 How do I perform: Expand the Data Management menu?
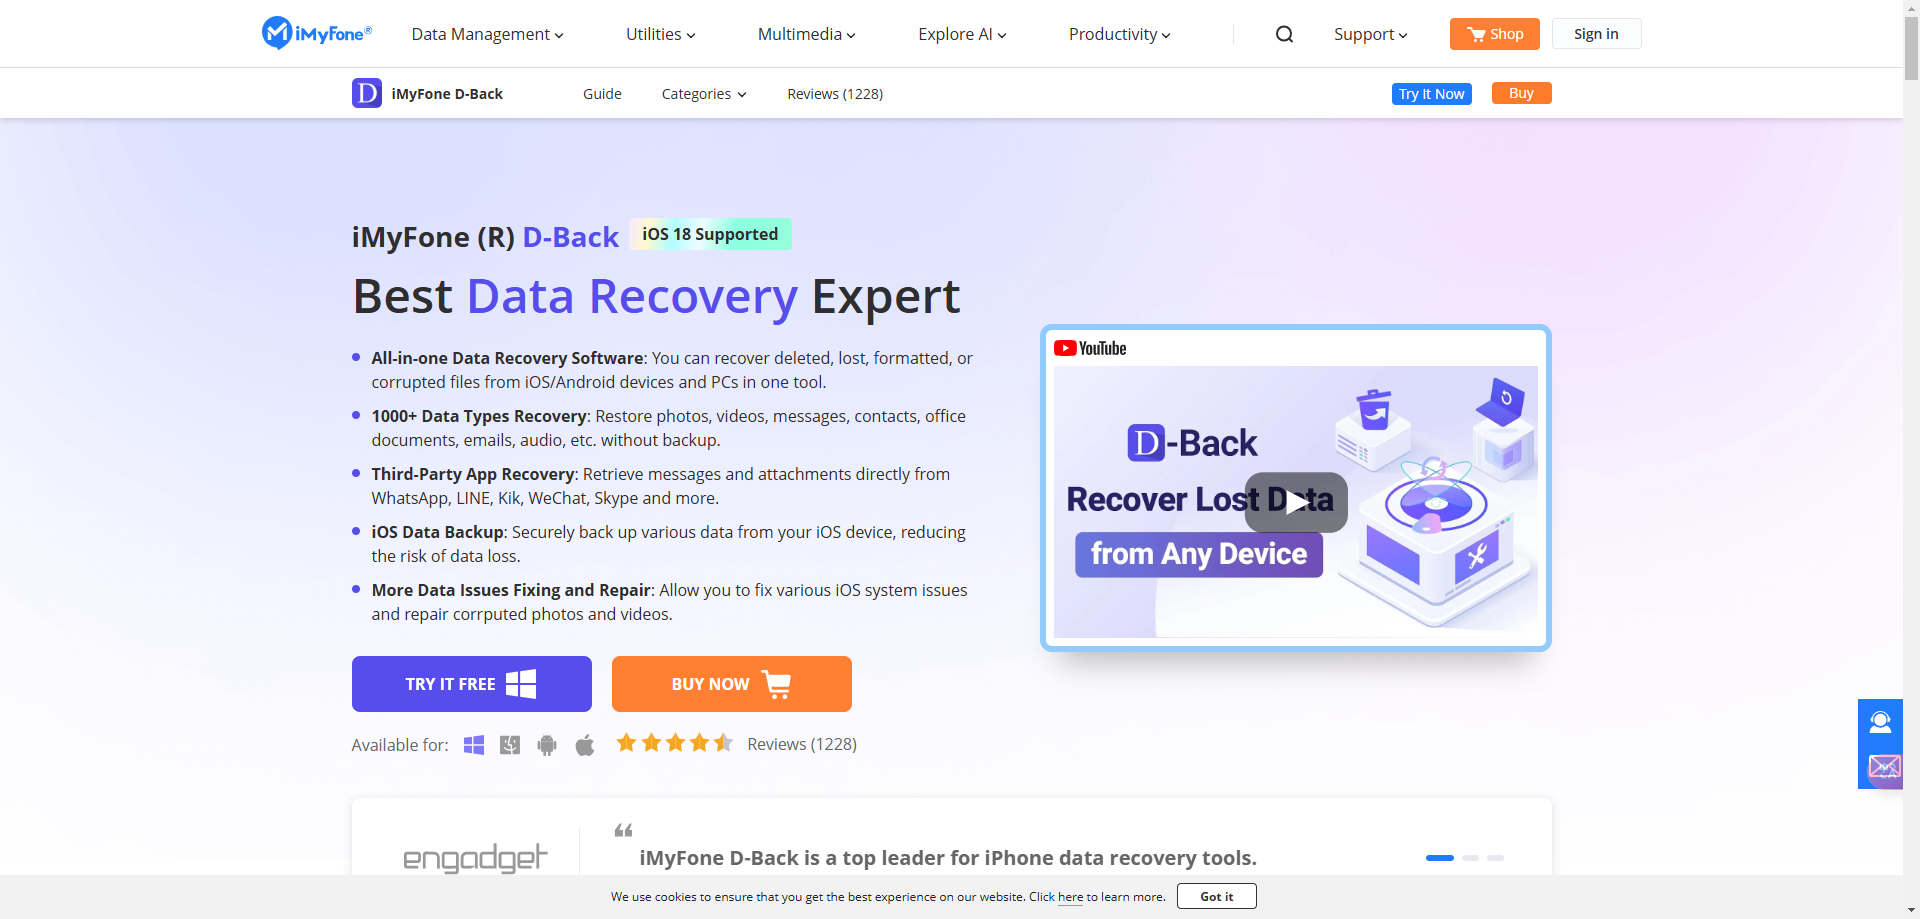(487, 34)
